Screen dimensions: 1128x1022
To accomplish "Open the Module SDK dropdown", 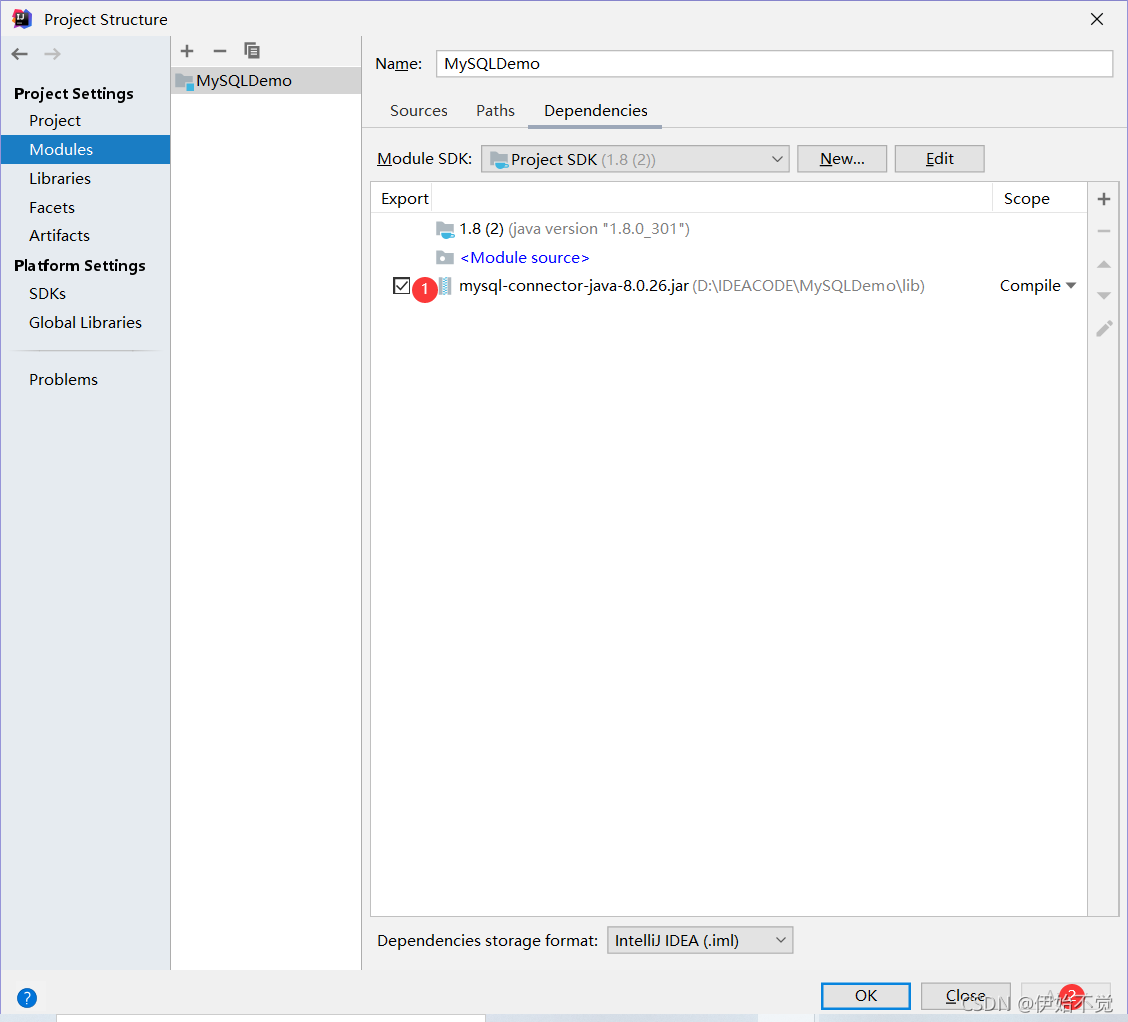I will click(x=634, y=159).
